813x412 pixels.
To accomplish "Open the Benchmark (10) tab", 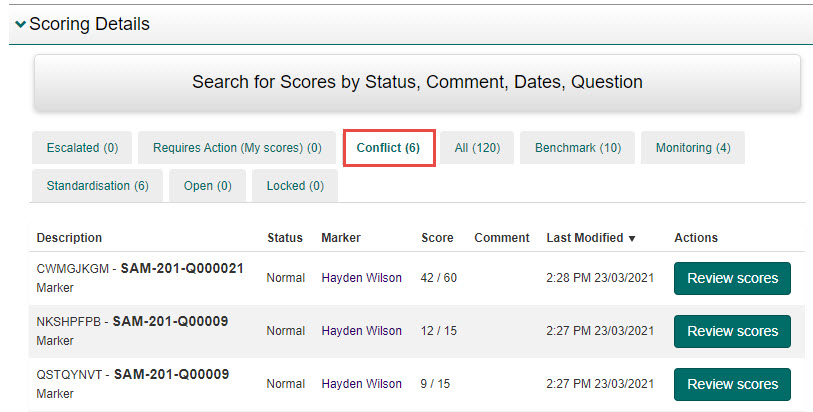I will click(577, 148).
